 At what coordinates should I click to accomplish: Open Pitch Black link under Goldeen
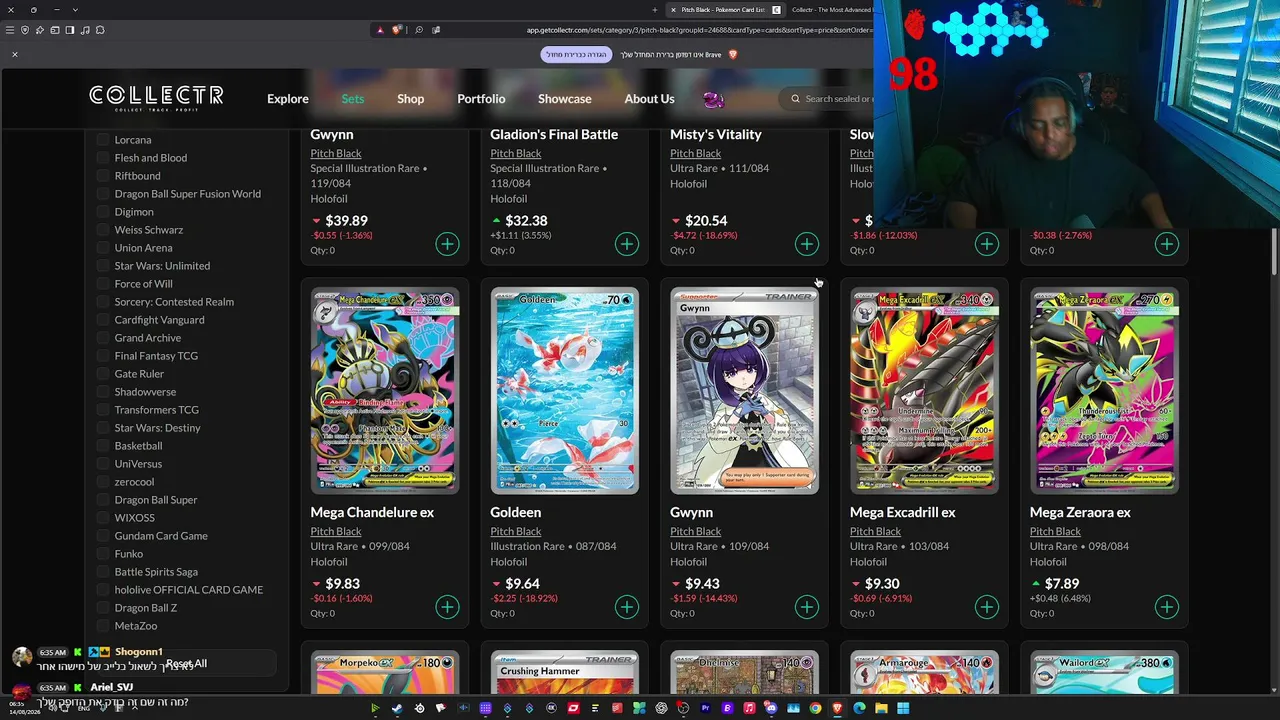pos(516,532)
